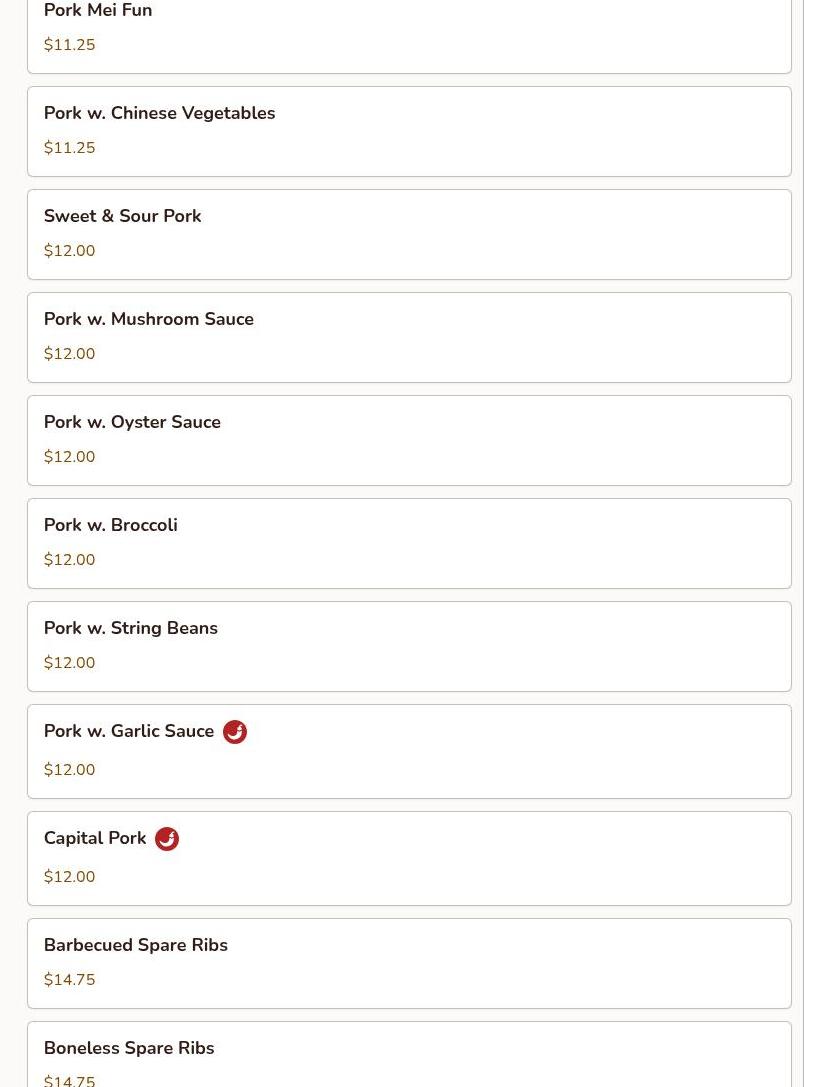Select Pork w. Chinese Vegetables card
This screenshot has height=1087, width=824.
click(x=409, y=132)
